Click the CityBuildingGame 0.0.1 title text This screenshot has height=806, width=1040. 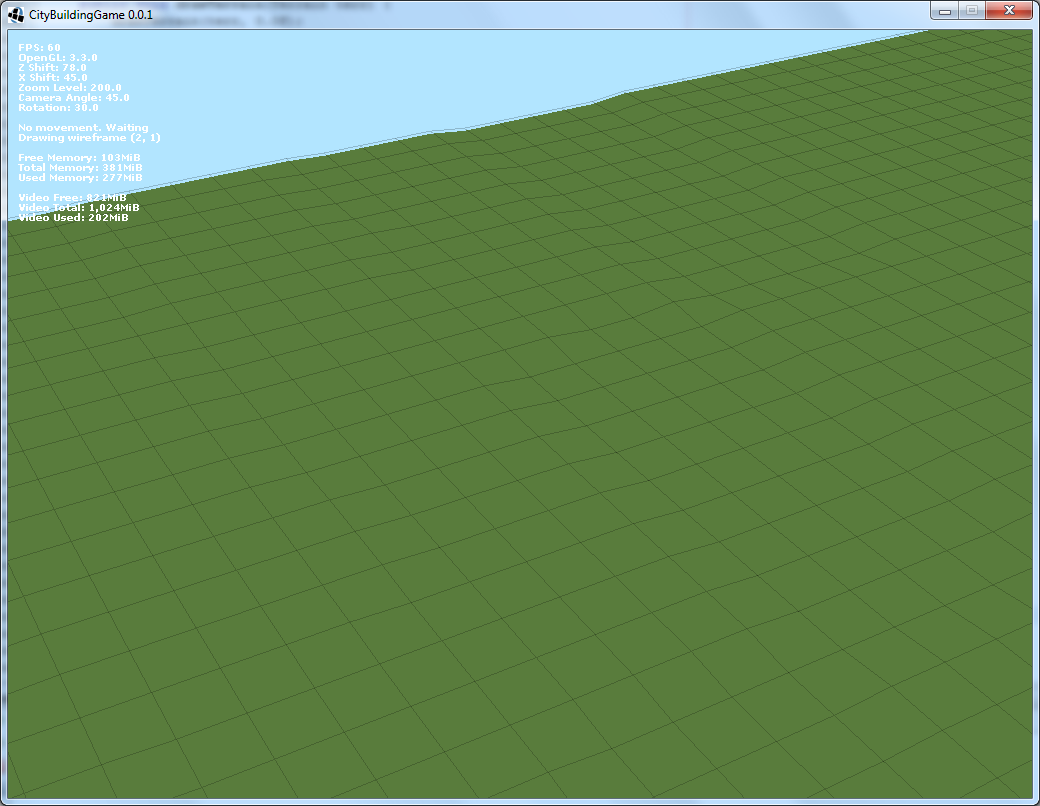[91, 12]
